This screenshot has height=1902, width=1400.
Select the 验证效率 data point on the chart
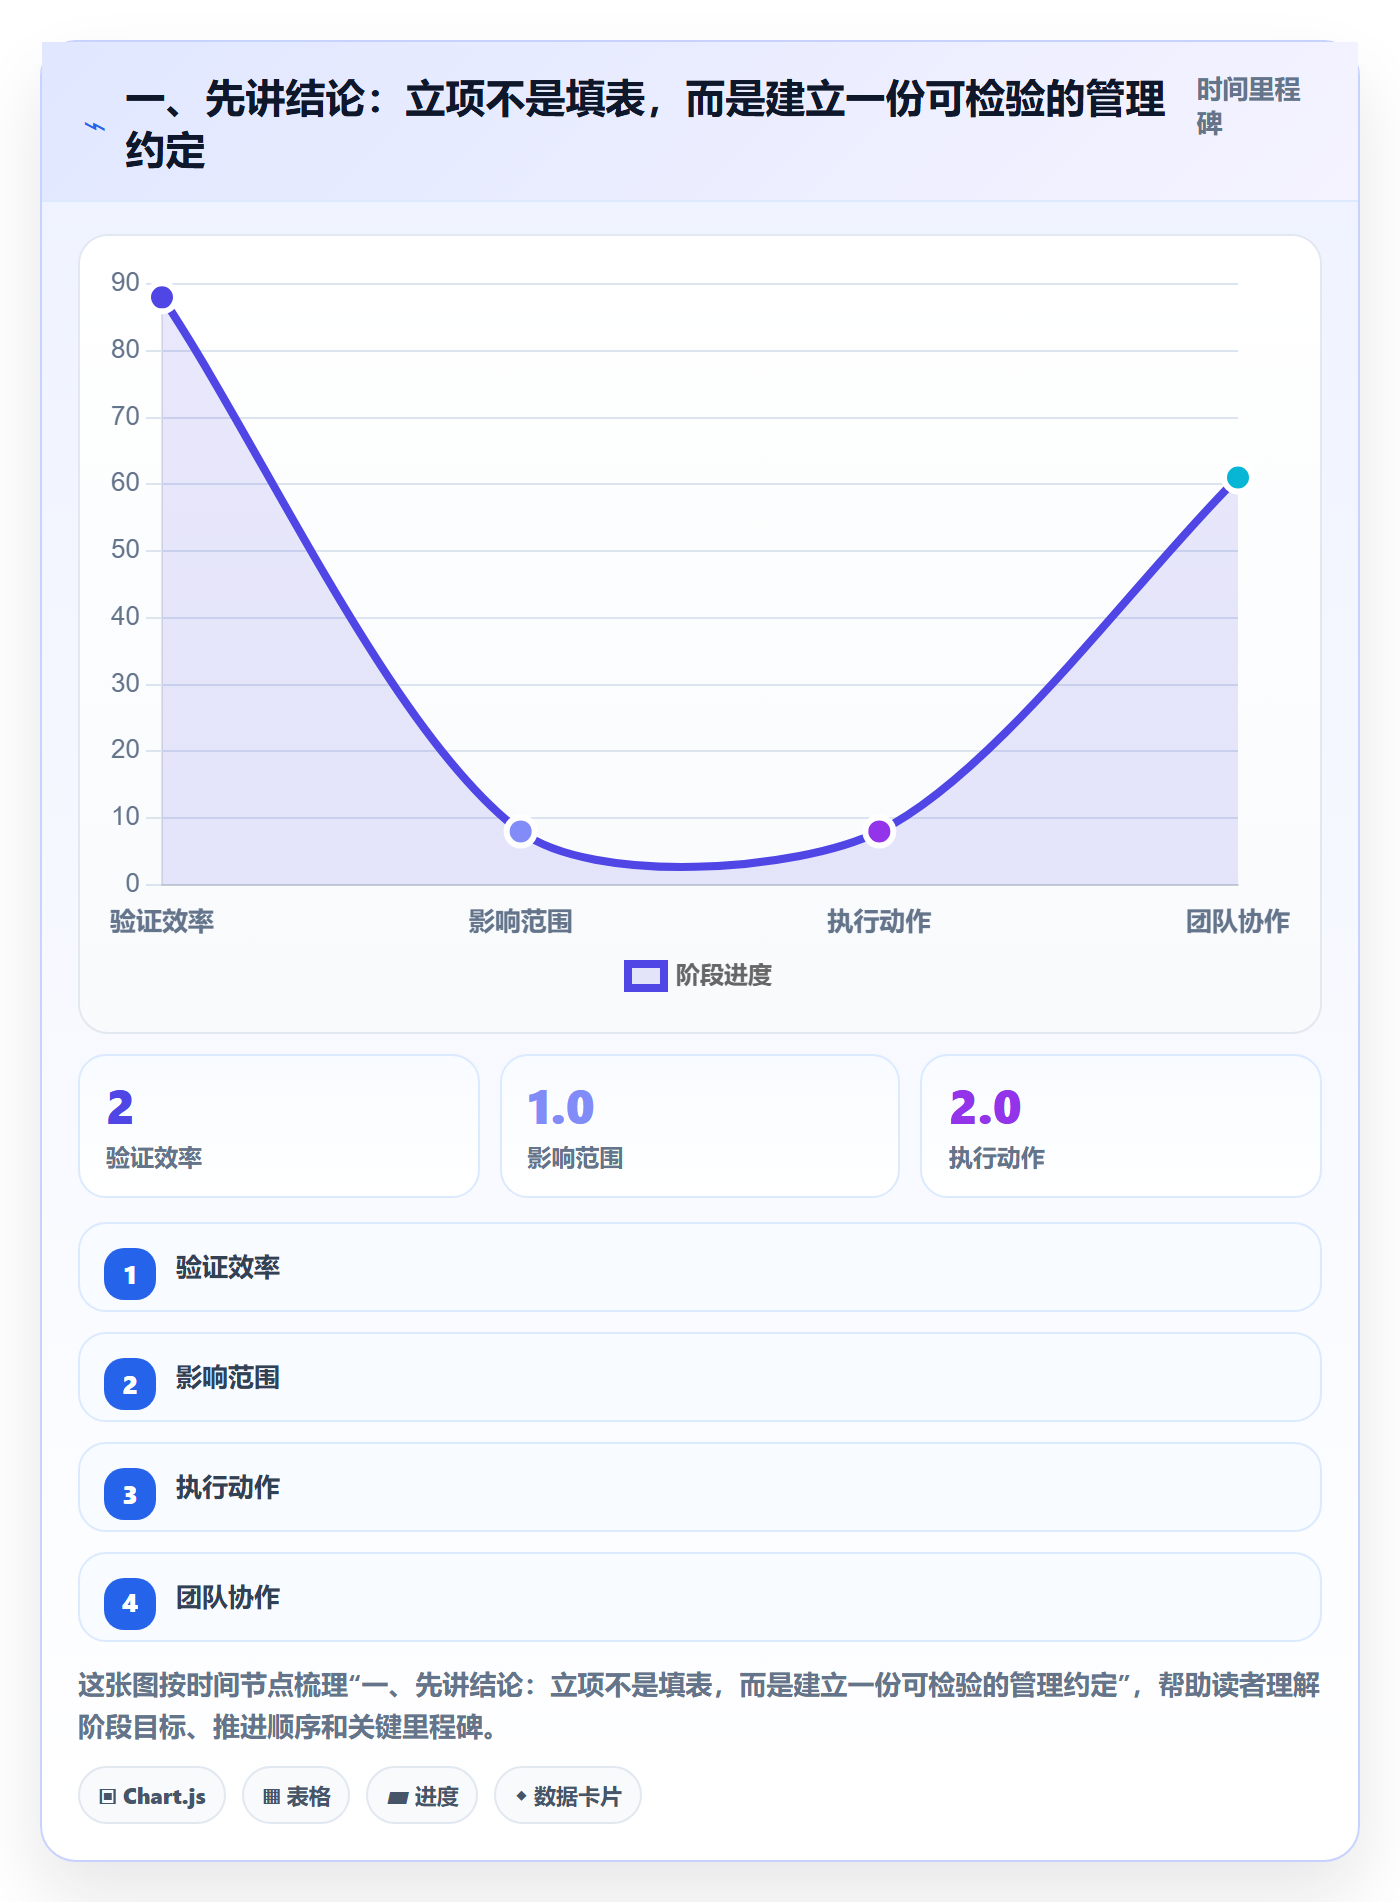pos(162,297)
